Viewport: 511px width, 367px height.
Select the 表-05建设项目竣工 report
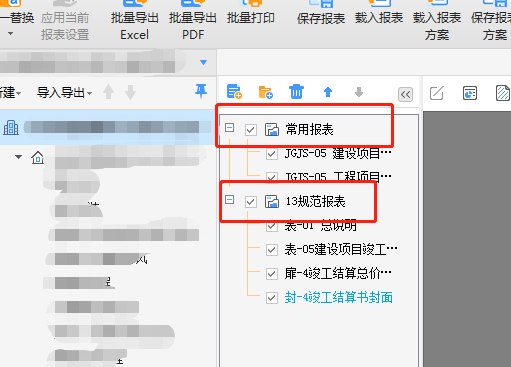click(341, 249)
